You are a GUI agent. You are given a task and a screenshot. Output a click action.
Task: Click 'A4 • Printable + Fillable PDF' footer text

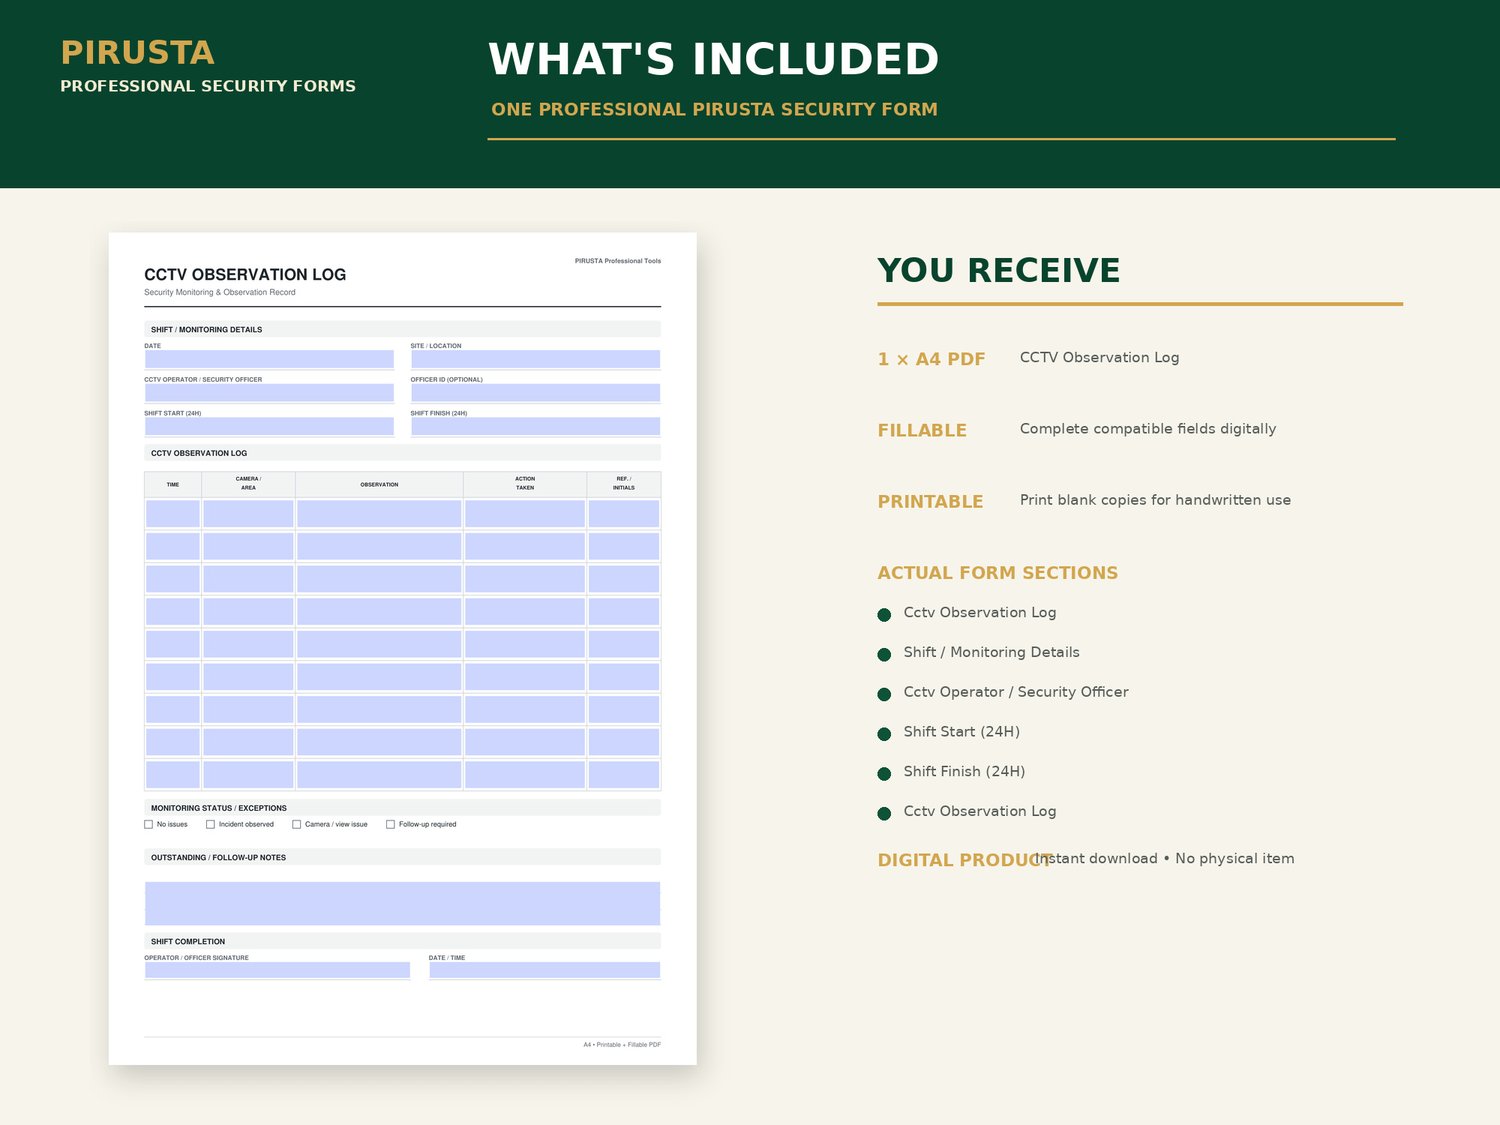click(622, 1045)
